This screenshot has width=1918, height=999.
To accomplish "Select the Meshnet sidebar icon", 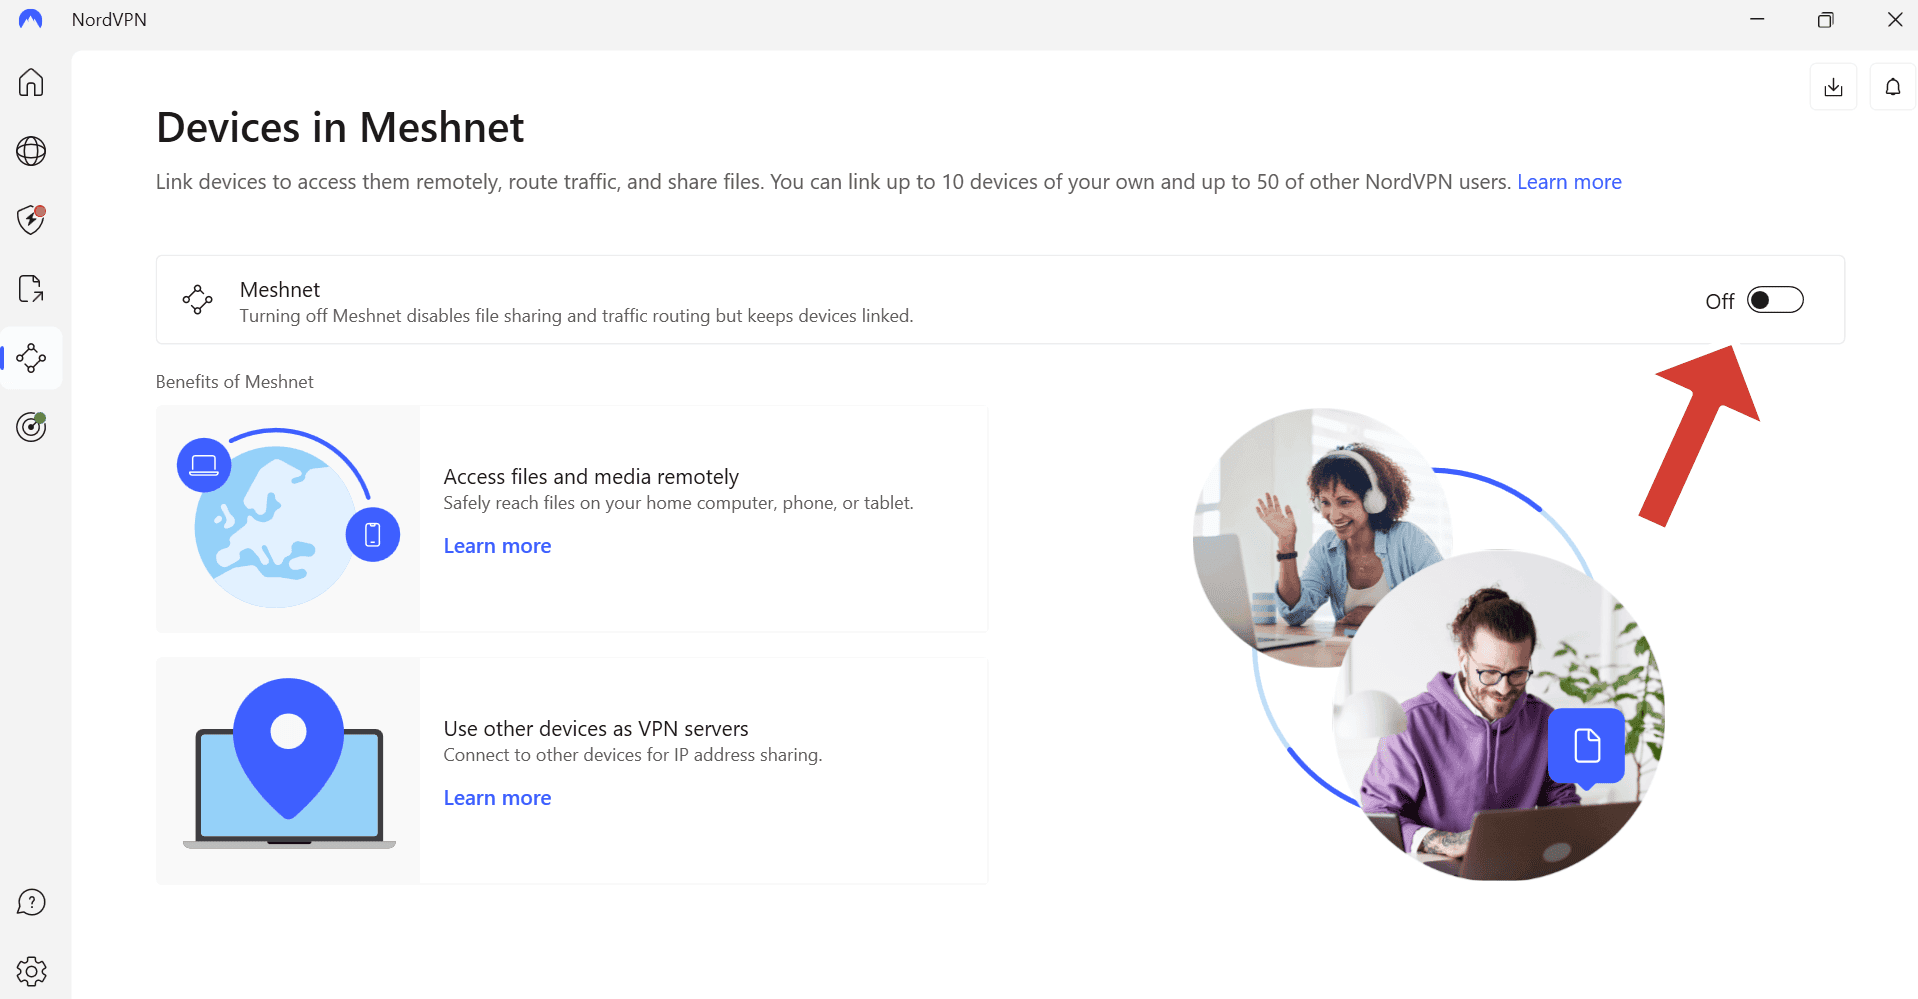I will 31,358.
